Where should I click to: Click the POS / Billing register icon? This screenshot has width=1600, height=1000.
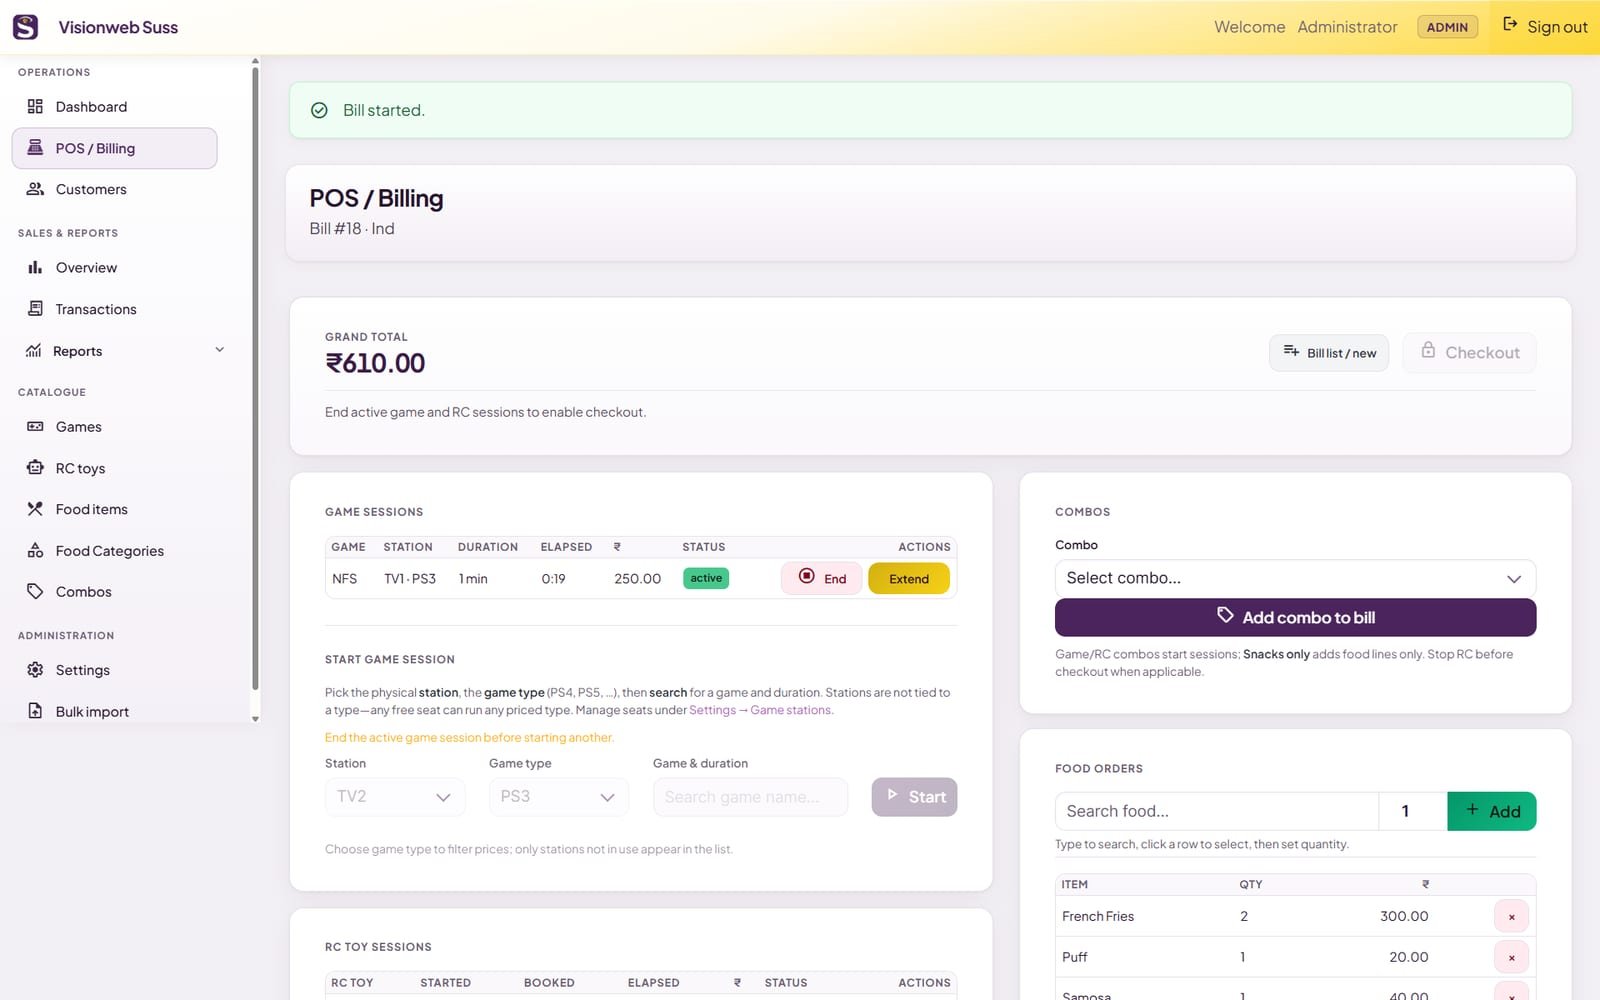[x=35, y=148]
